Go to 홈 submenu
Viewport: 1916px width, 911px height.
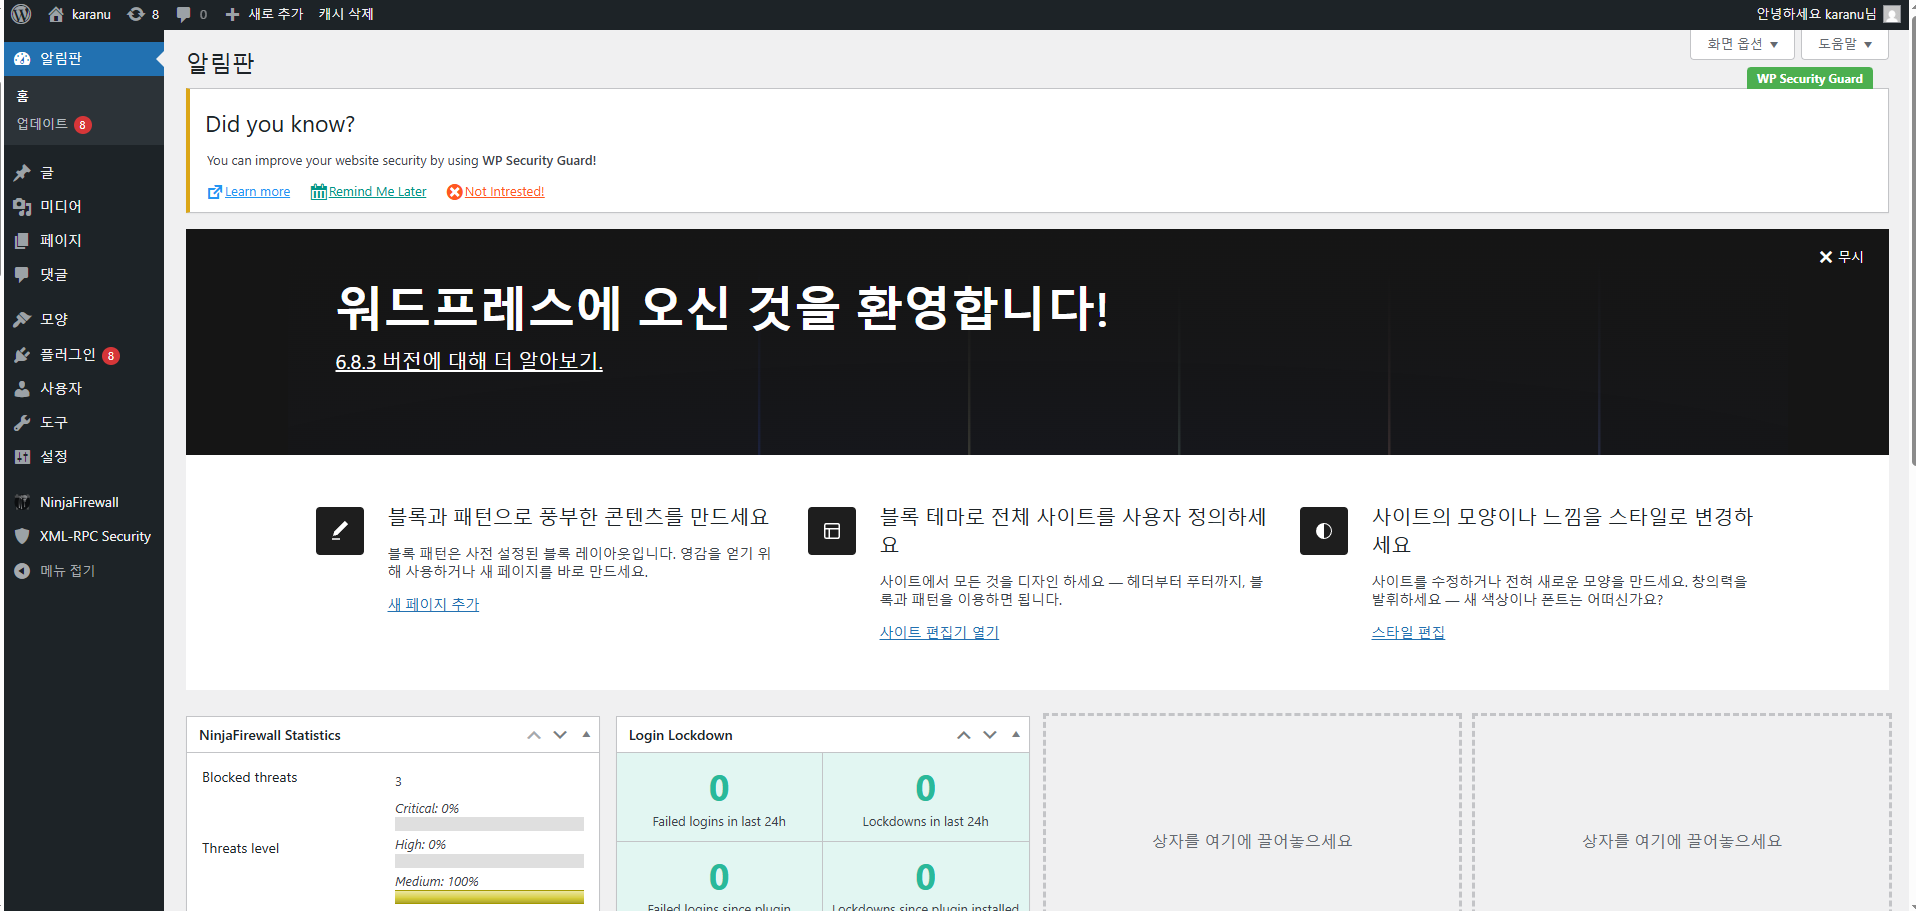[x=22, y=96]
